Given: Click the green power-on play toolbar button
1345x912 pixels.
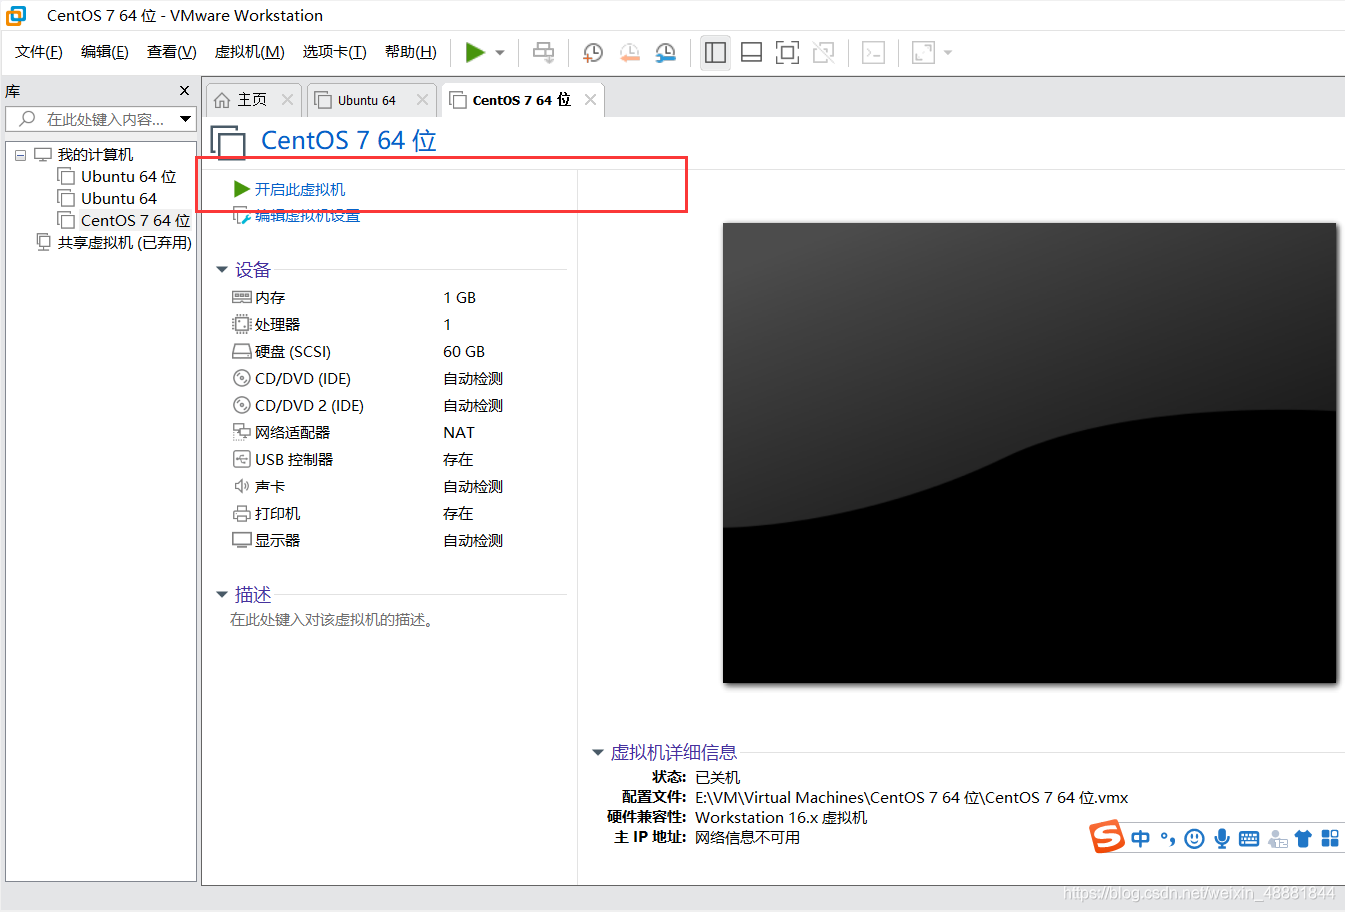Looking at the screenshot, I should coord(475,52).
